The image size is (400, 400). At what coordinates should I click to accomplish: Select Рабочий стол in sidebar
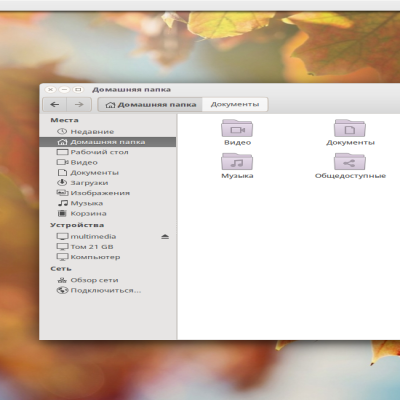point(108,152)
